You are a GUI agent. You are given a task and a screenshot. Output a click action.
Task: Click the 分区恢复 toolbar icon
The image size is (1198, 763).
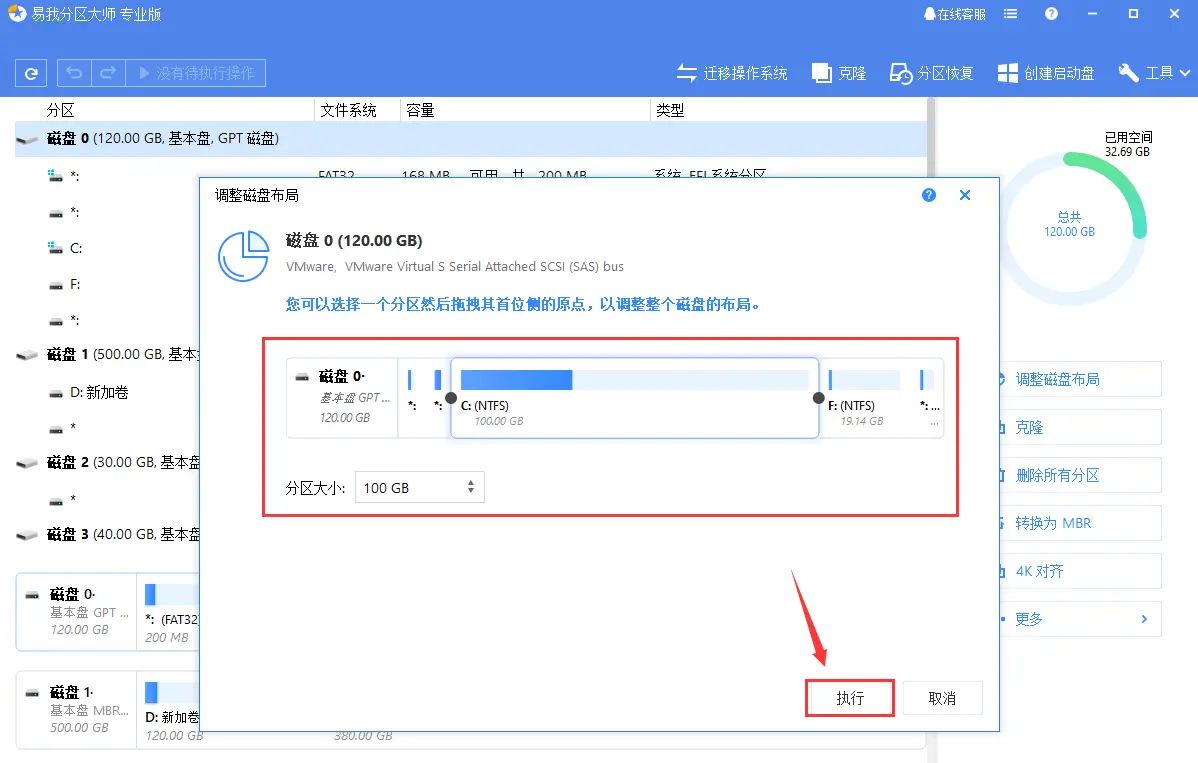click(930, 72)
